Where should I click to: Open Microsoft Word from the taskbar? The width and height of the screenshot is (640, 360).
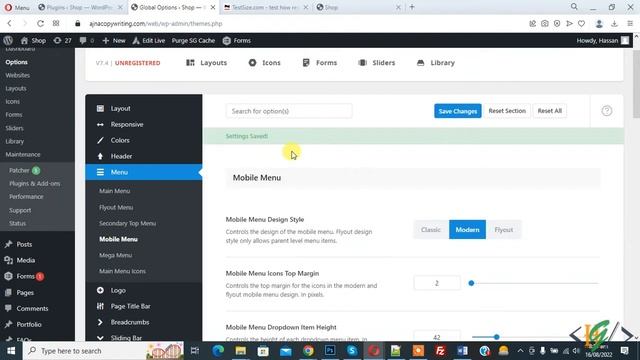point(462,351)
